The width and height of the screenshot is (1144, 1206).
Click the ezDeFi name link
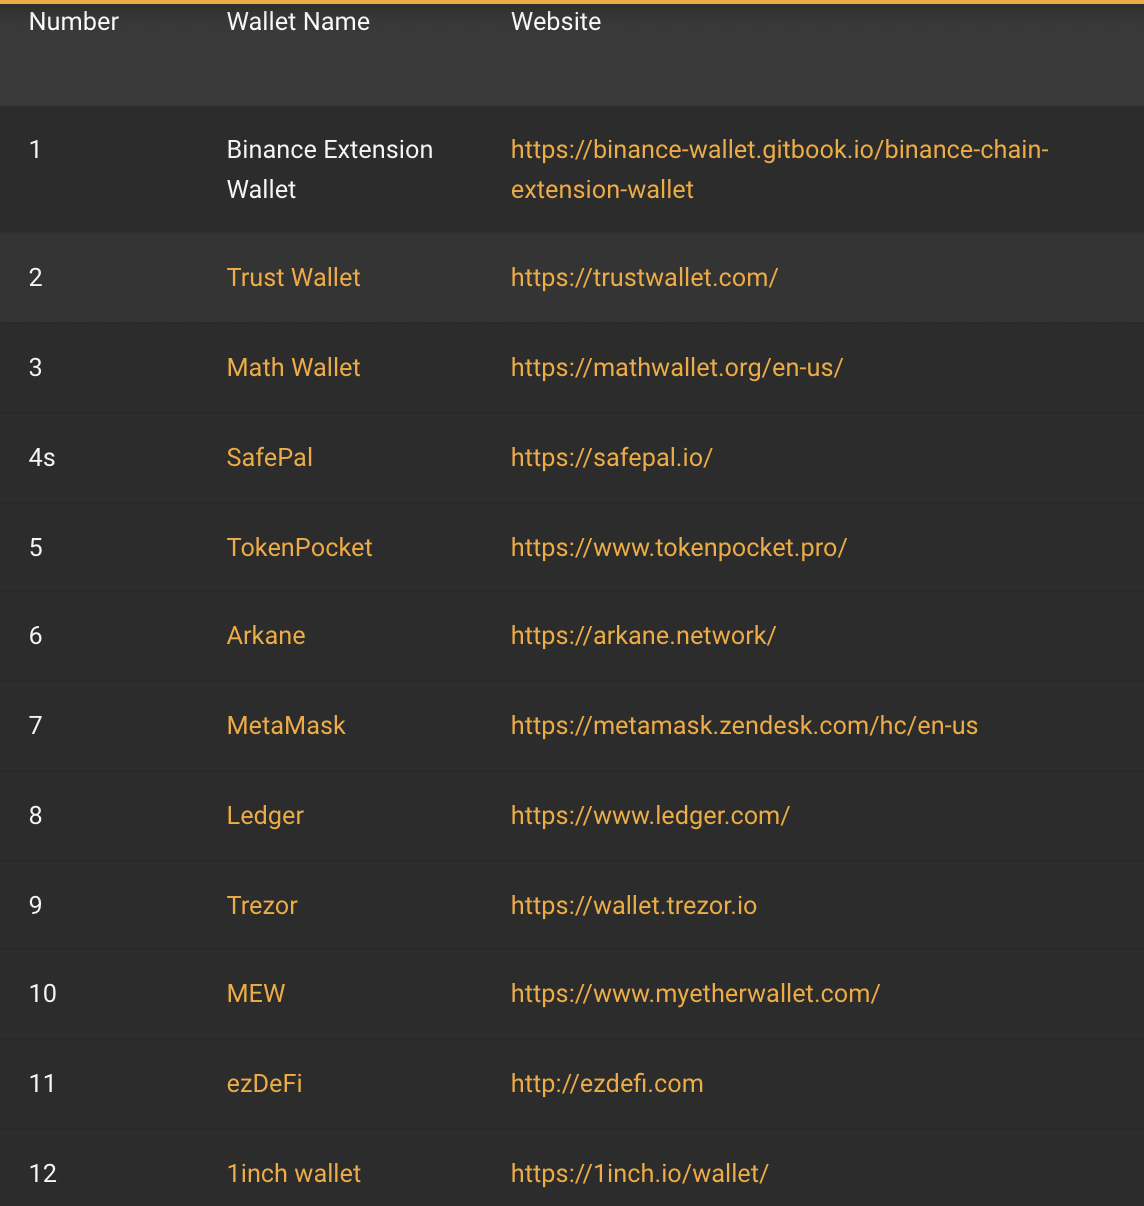click(264, 1083)
